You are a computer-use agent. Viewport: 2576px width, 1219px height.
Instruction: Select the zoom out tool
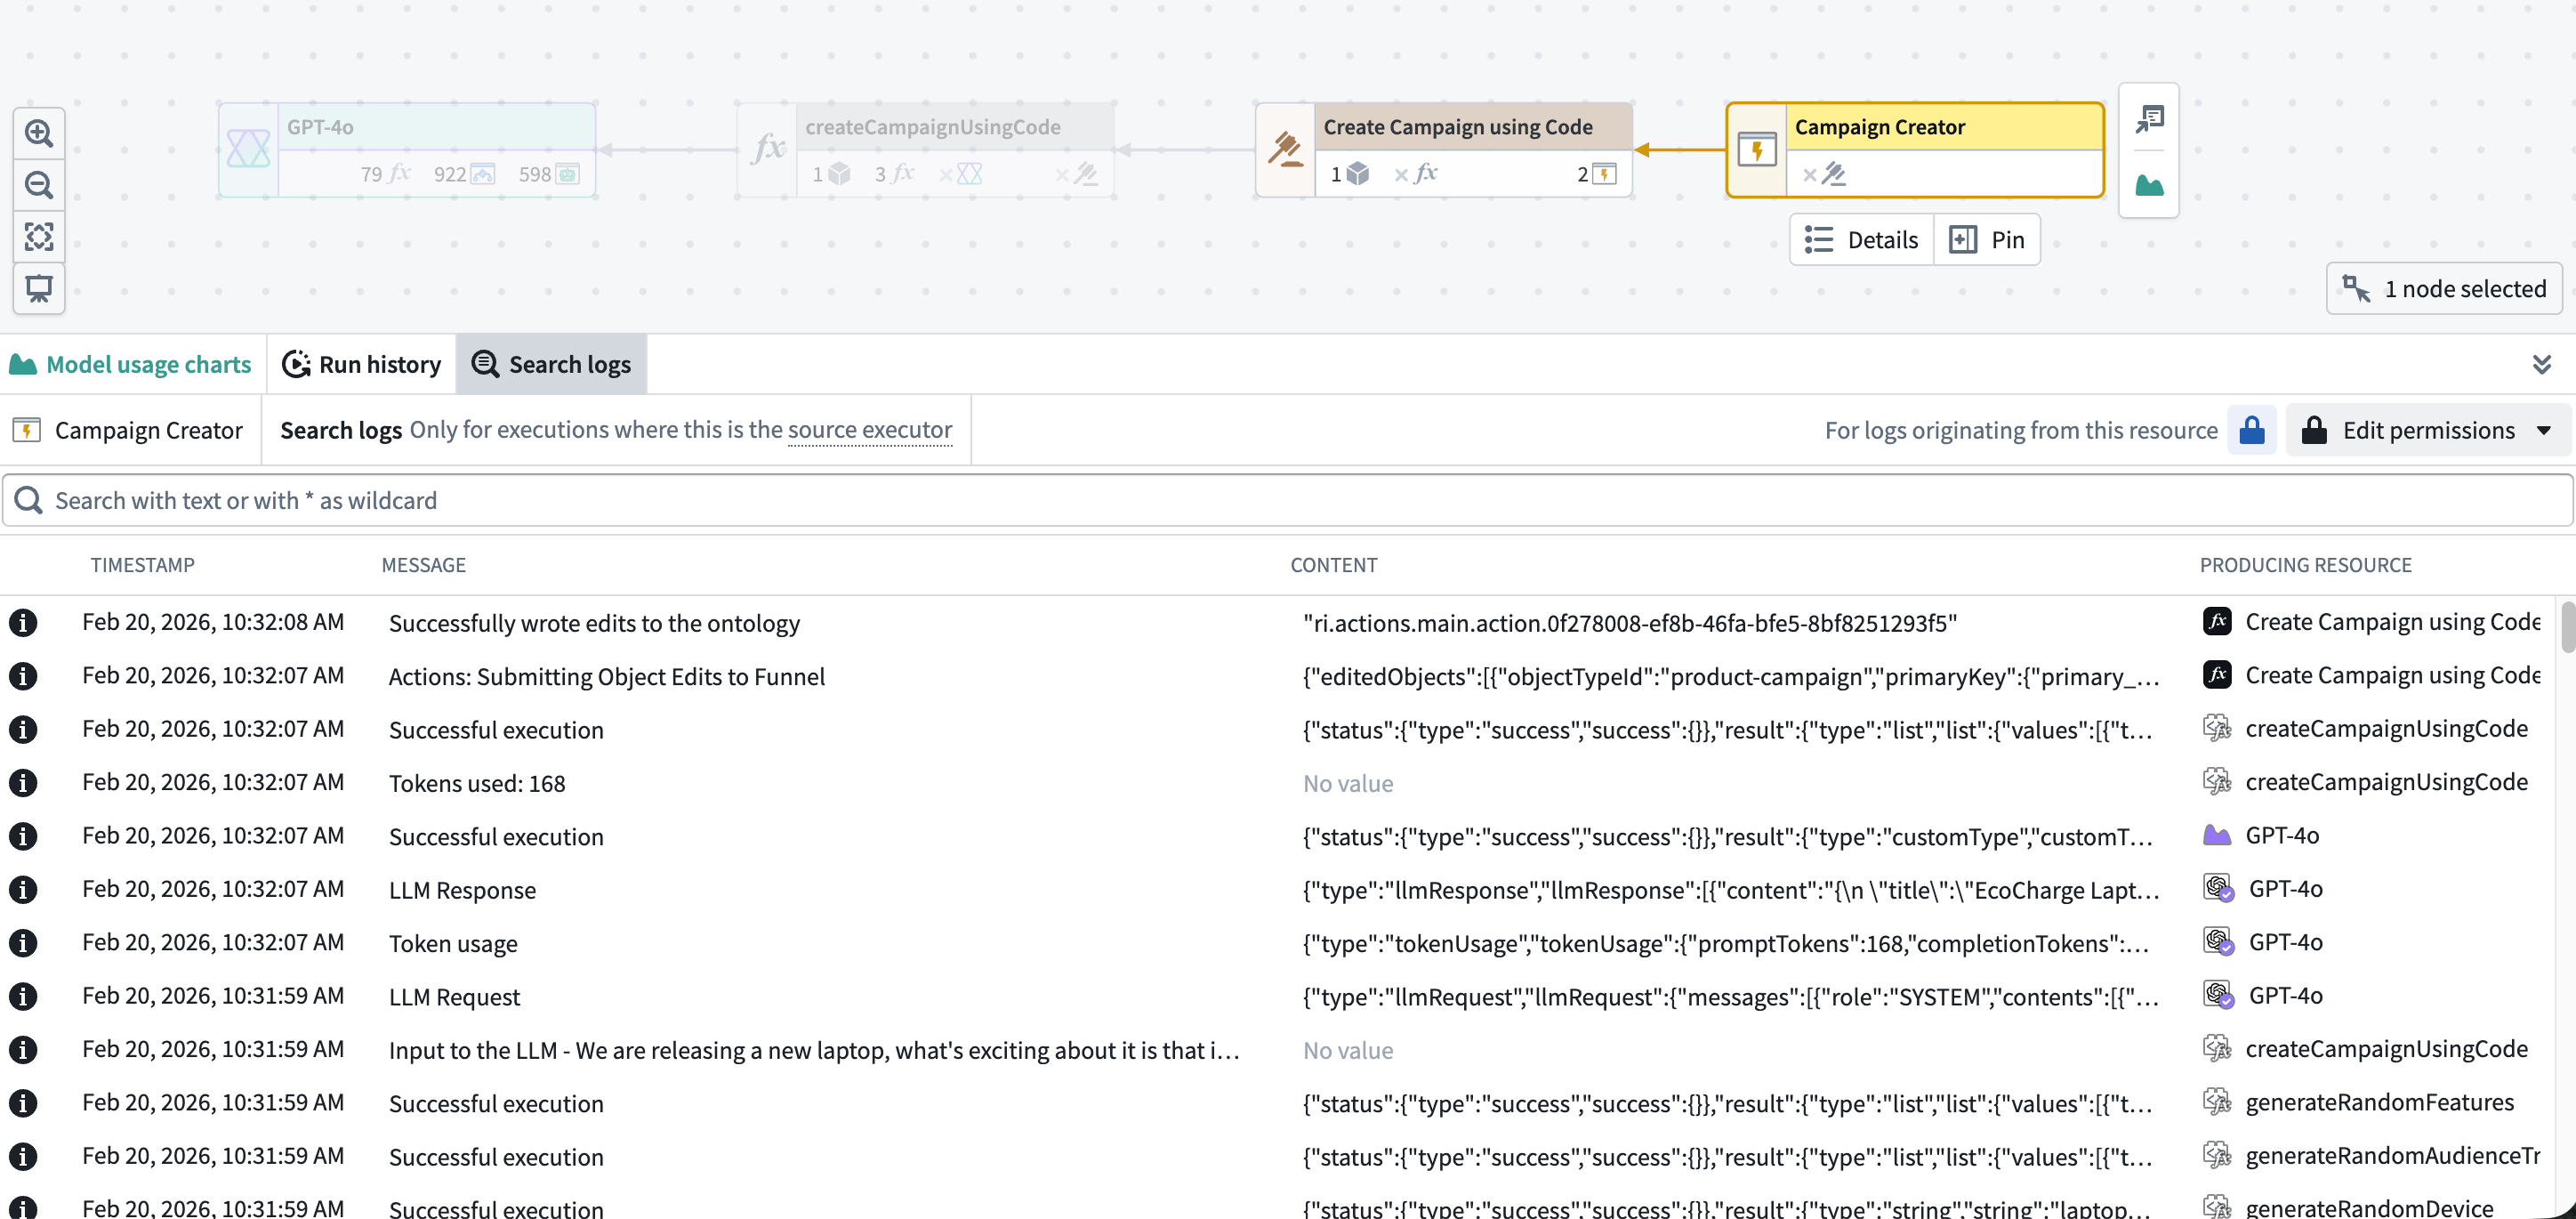click(39, 184)
